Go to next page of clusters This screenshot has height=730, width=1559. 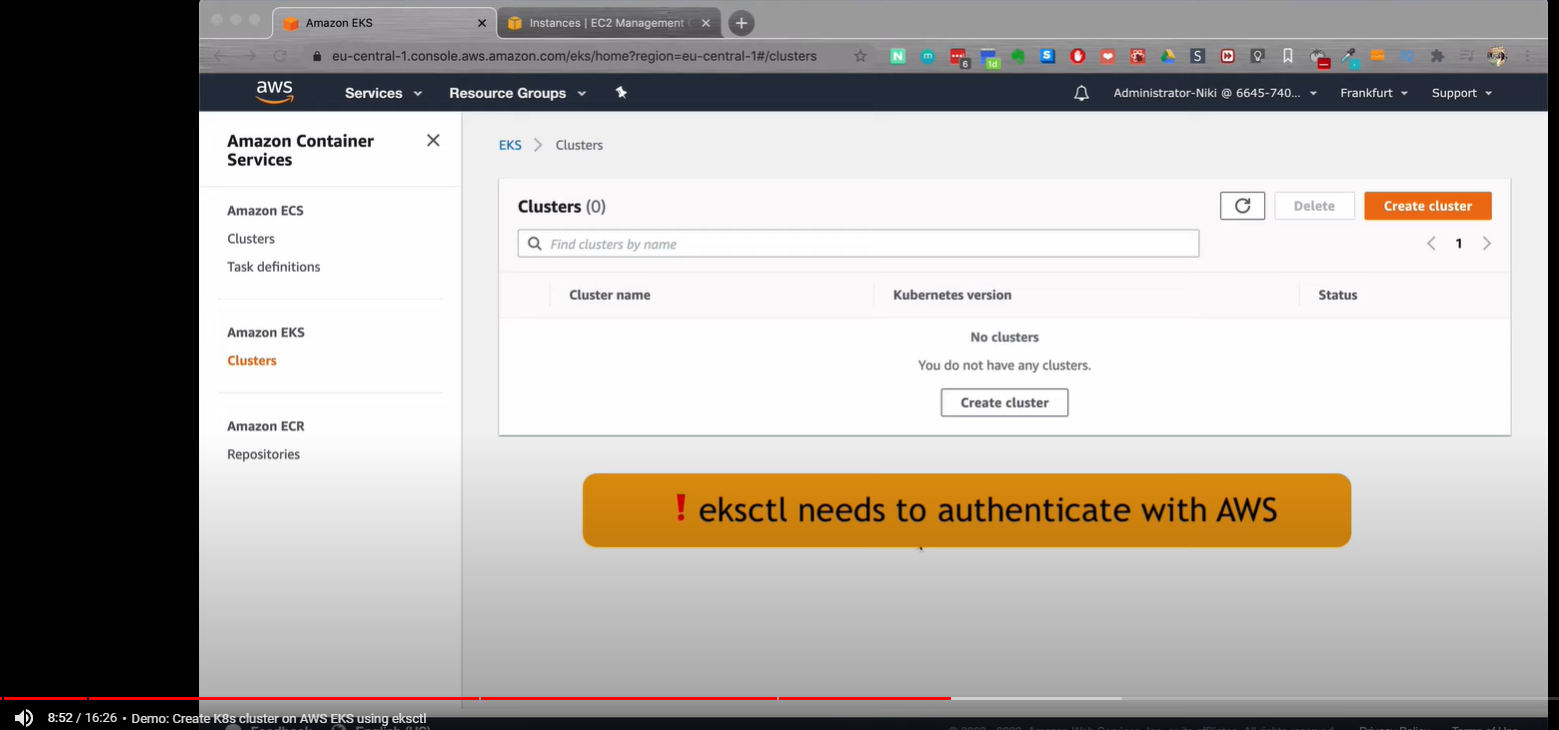[x=1487, y=243]
